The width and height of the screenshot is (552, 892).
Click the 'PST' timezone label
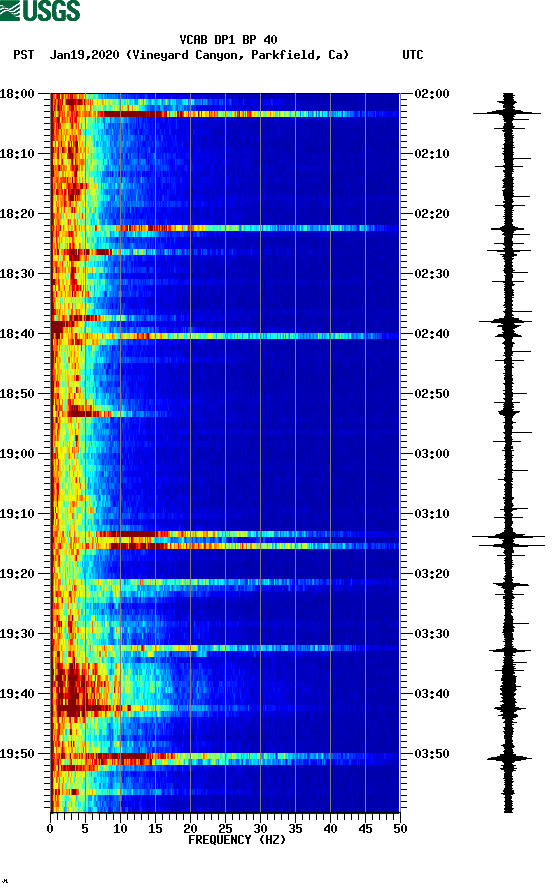pyautogui.click(x=24, y=55)
